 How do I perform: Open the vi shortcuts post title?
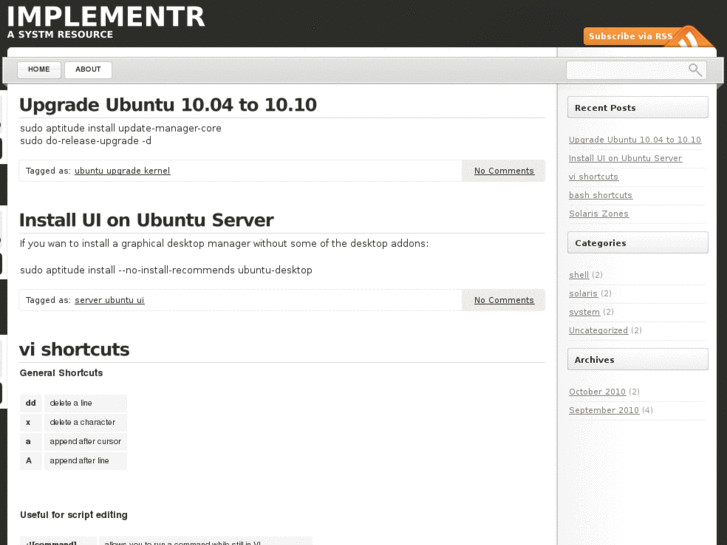(74, 349)
